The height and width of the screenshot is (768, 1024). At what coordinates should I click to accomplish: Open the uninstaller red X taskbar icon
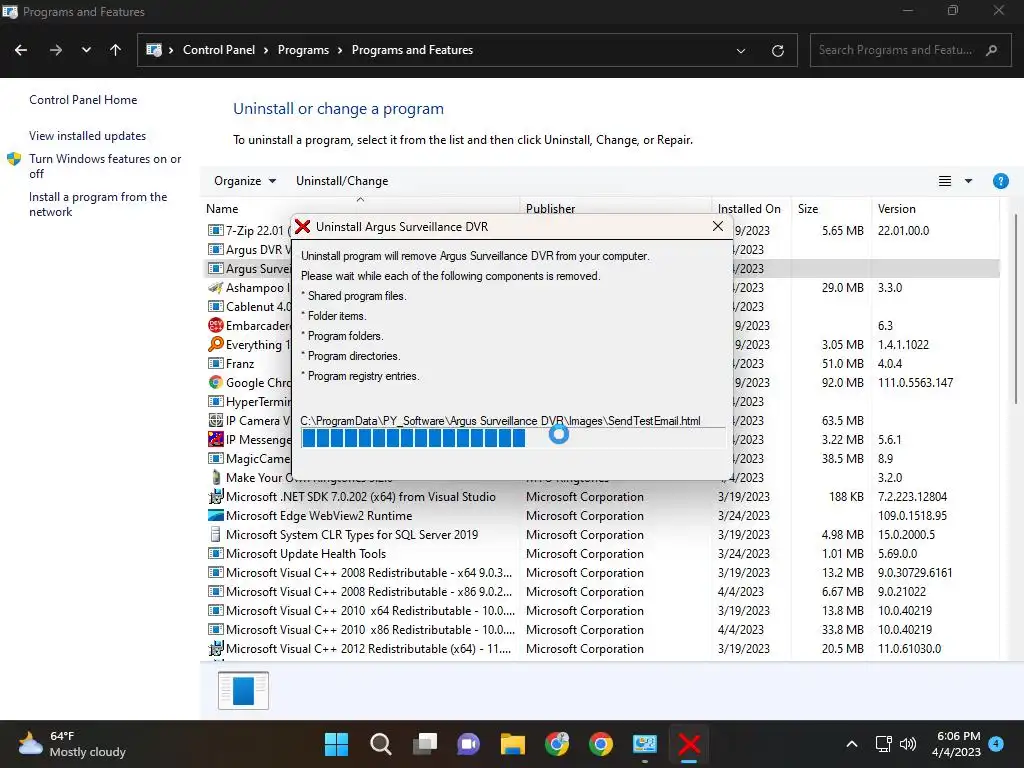tap(689, 744)
